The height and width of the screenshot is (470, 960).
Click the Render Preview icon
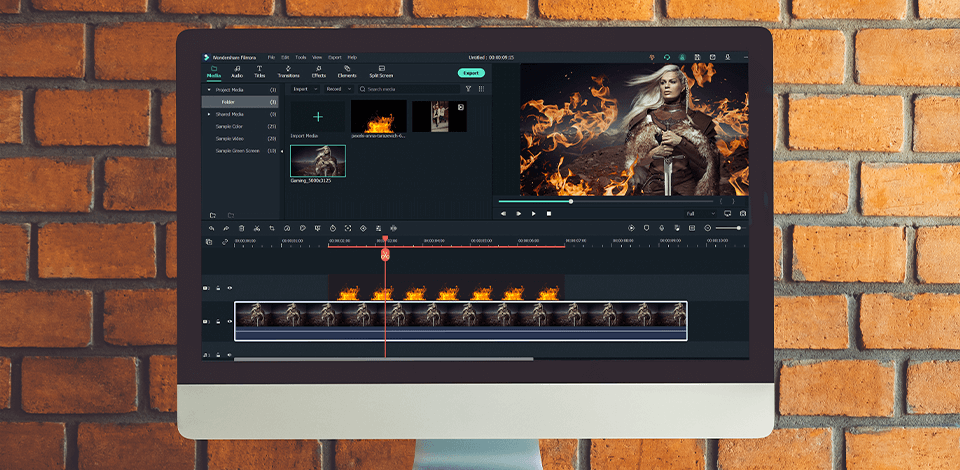click(631, 228)
